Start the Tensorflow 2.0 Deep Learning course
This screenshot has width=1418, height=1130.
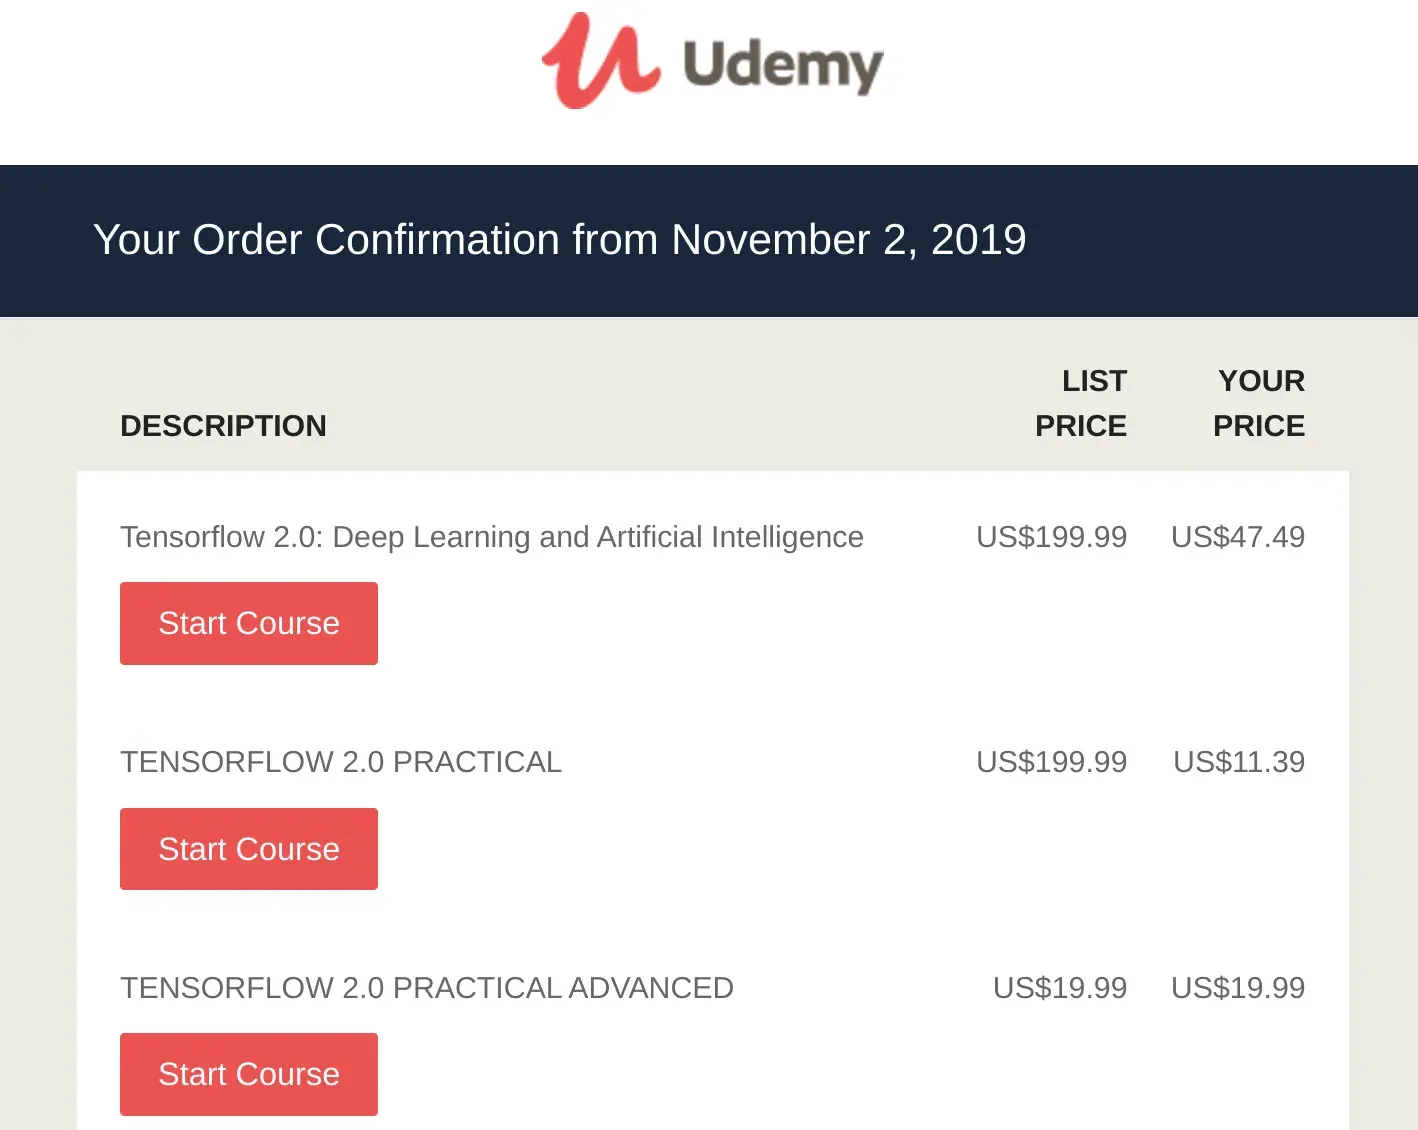(x=248, y=622)
